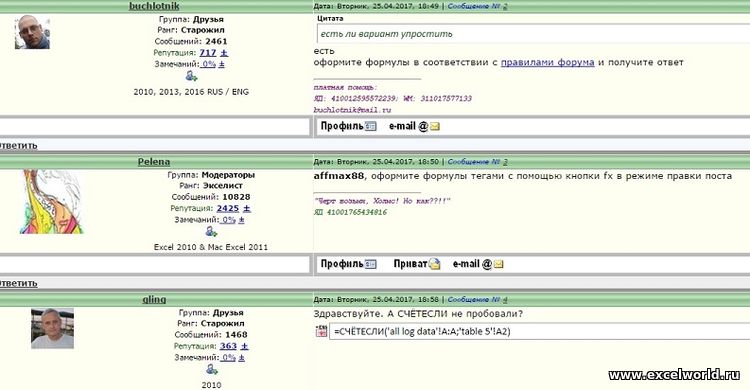Click the add-friend icon under gling's stats

(x=211, y=369)
